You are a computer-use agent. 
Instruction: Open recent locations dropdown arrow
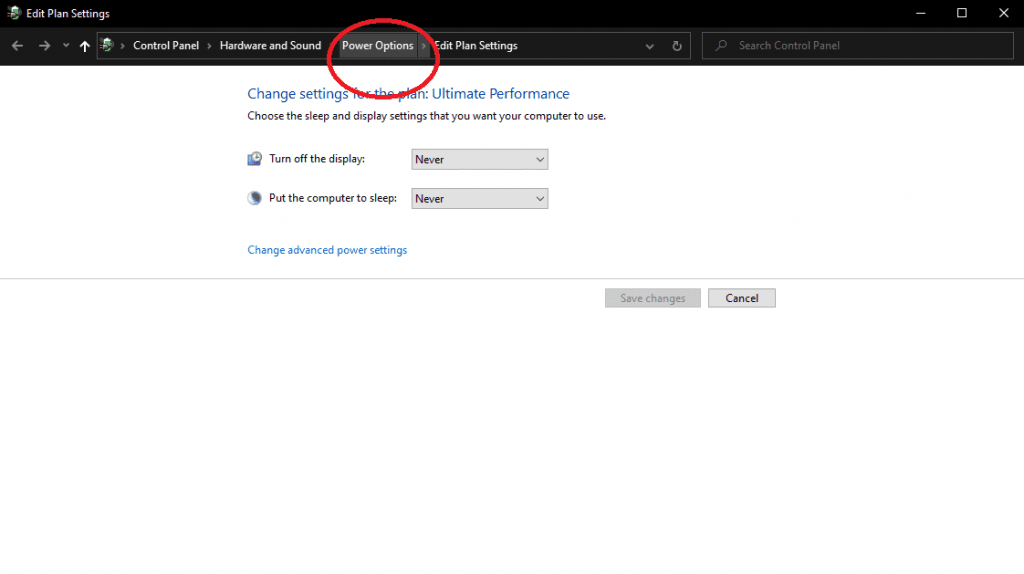(x=66, y=46)
